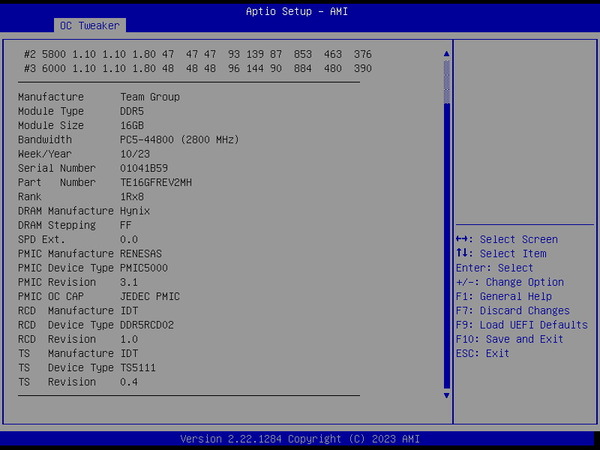Click the F1: General Help hint
Viewport: 600px width, 450px height.
504,297
